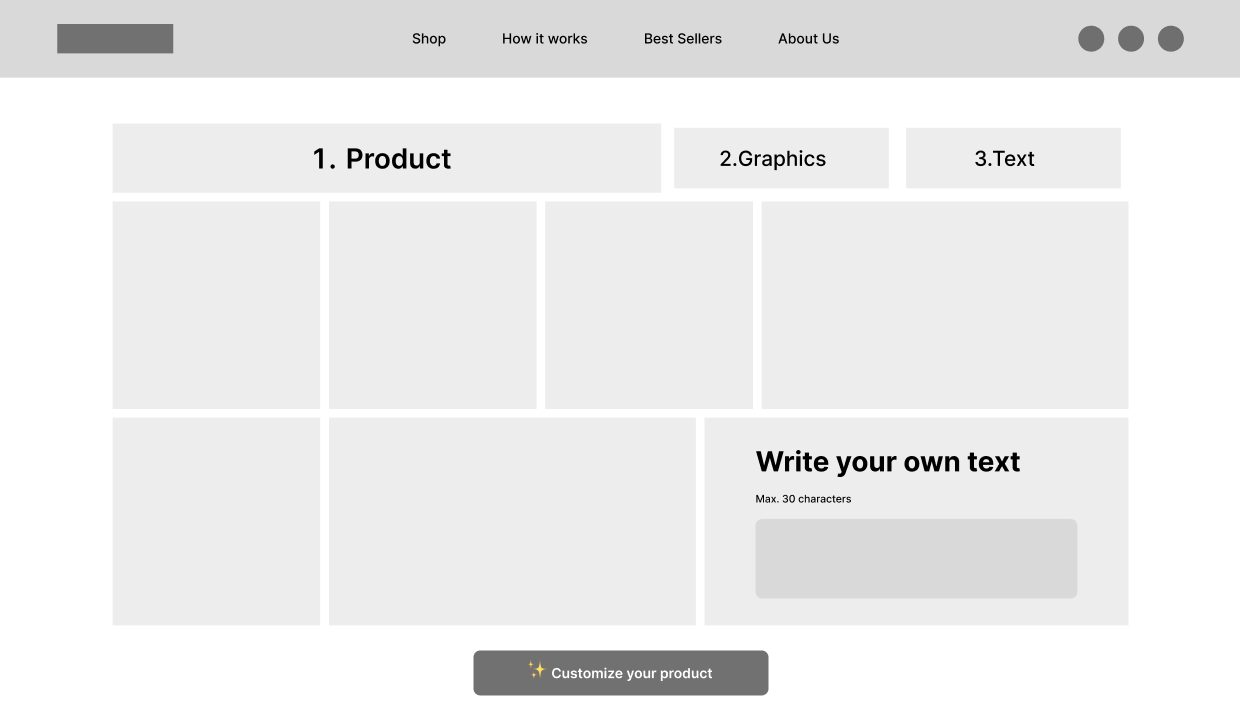
Task: Click the sparkles icon on Customize button
Action: click(x=537, y=670)
